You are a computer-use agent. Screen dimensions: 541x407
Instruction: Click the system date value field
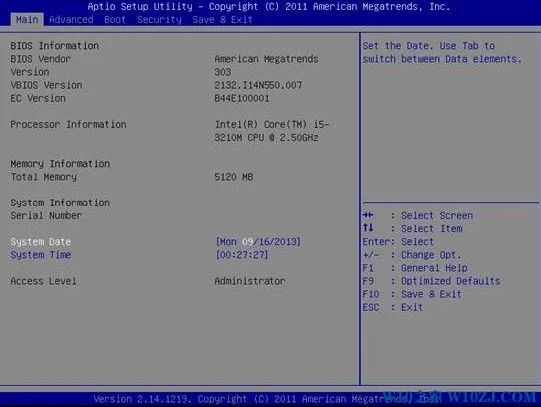258,242
